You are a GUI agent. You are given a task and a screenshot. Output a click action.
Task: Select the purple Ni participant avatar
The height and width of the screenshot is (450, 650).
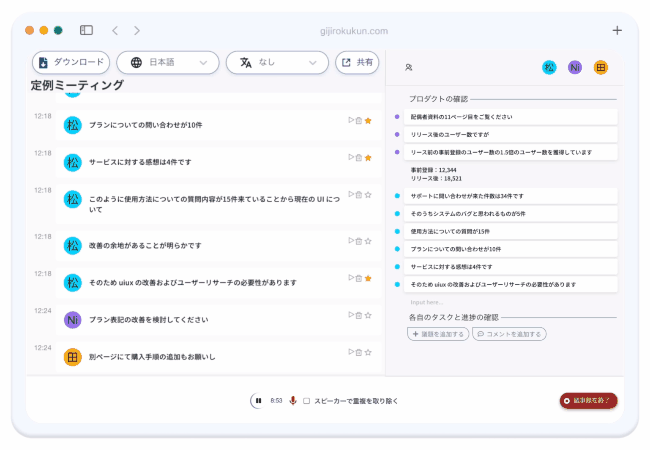(575, 67)
